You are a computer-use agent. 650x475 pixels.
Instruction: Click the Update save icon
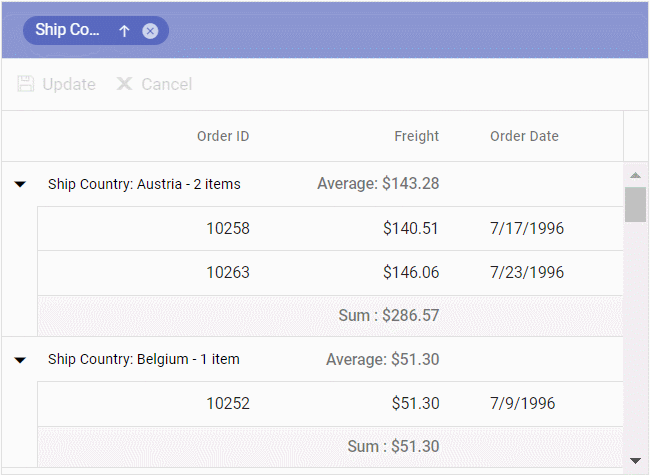pos(26,84)
